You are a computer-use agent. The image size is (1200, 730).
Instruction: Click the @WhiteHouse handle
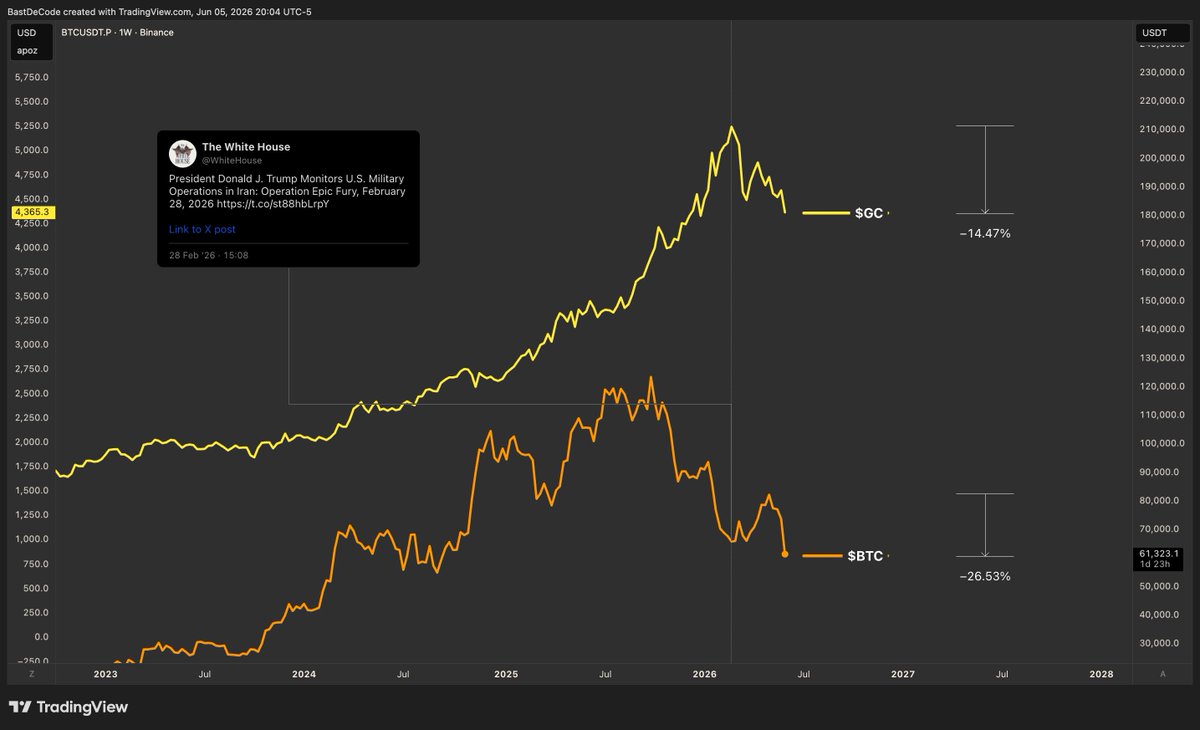click(232, 160)
